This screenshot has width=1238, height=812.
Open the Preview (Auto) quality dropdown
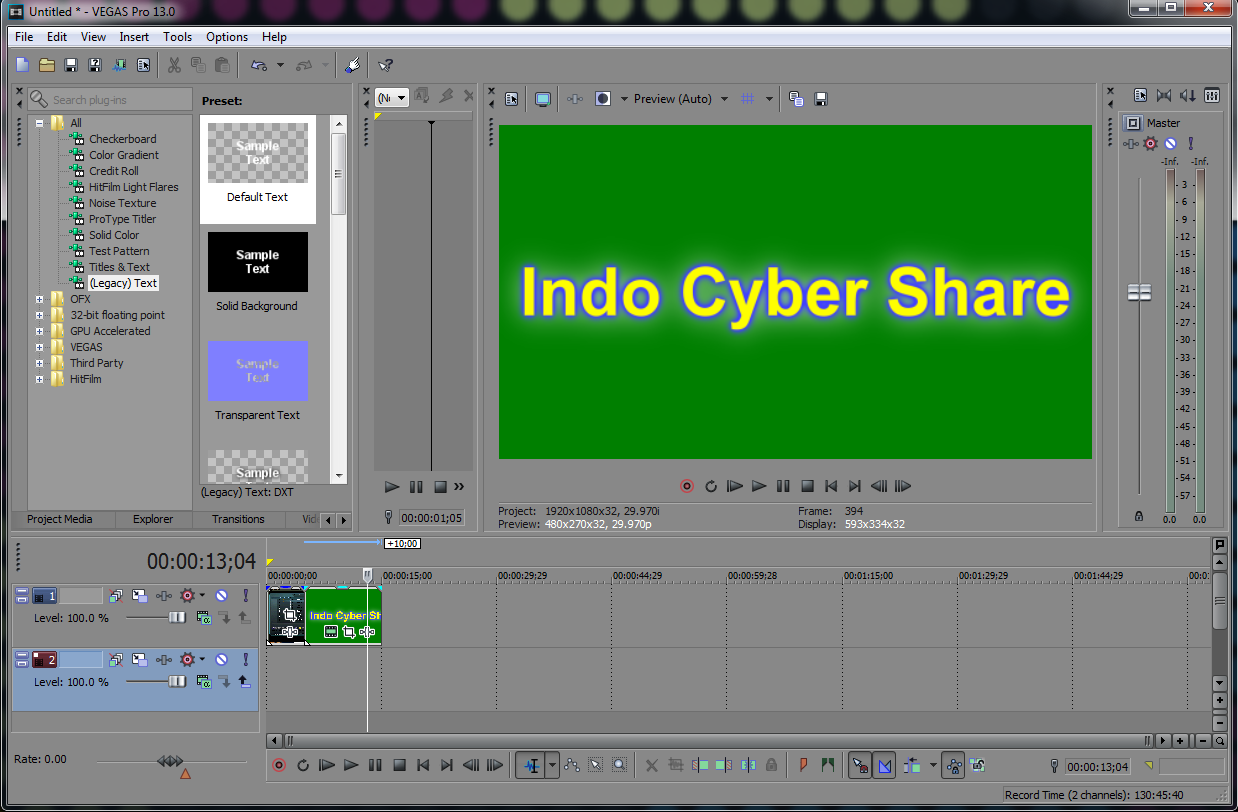(724, 99)
